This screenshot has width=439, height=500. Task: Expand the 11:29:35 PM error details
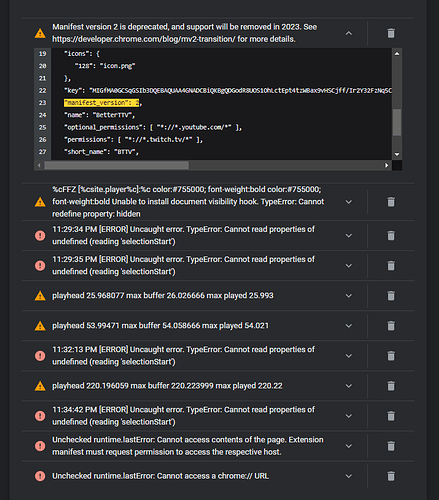tap(349, 265)
